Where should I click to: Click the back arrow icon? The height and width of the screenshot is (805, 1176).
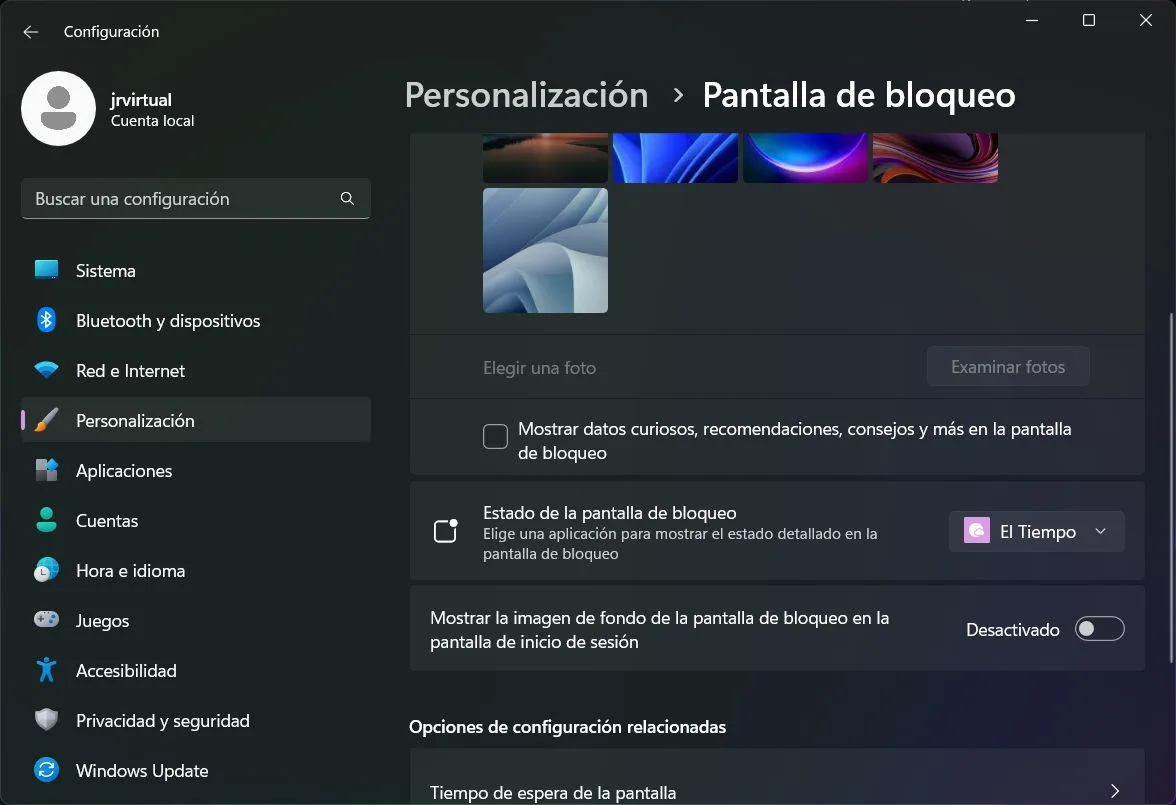(x=31, y=32)
